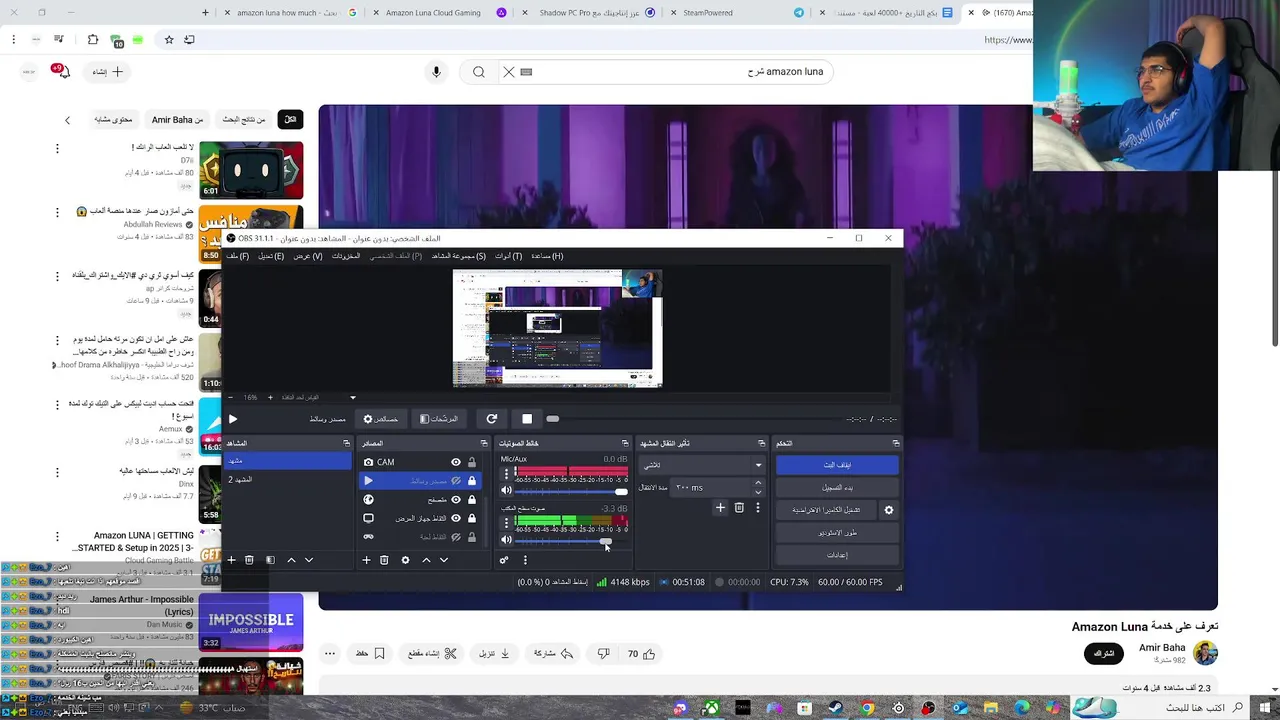Open virtual camera settings gear icon
The height and width of the screenshot is (720, 1280).
888,510
